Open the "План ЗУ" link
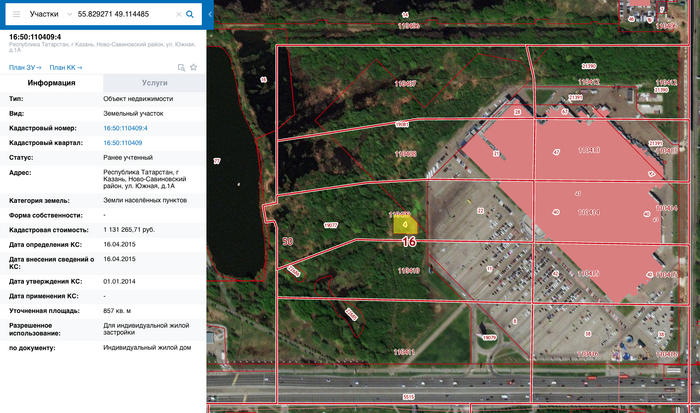This screenshot has height=413, width=700. point(24,67)
